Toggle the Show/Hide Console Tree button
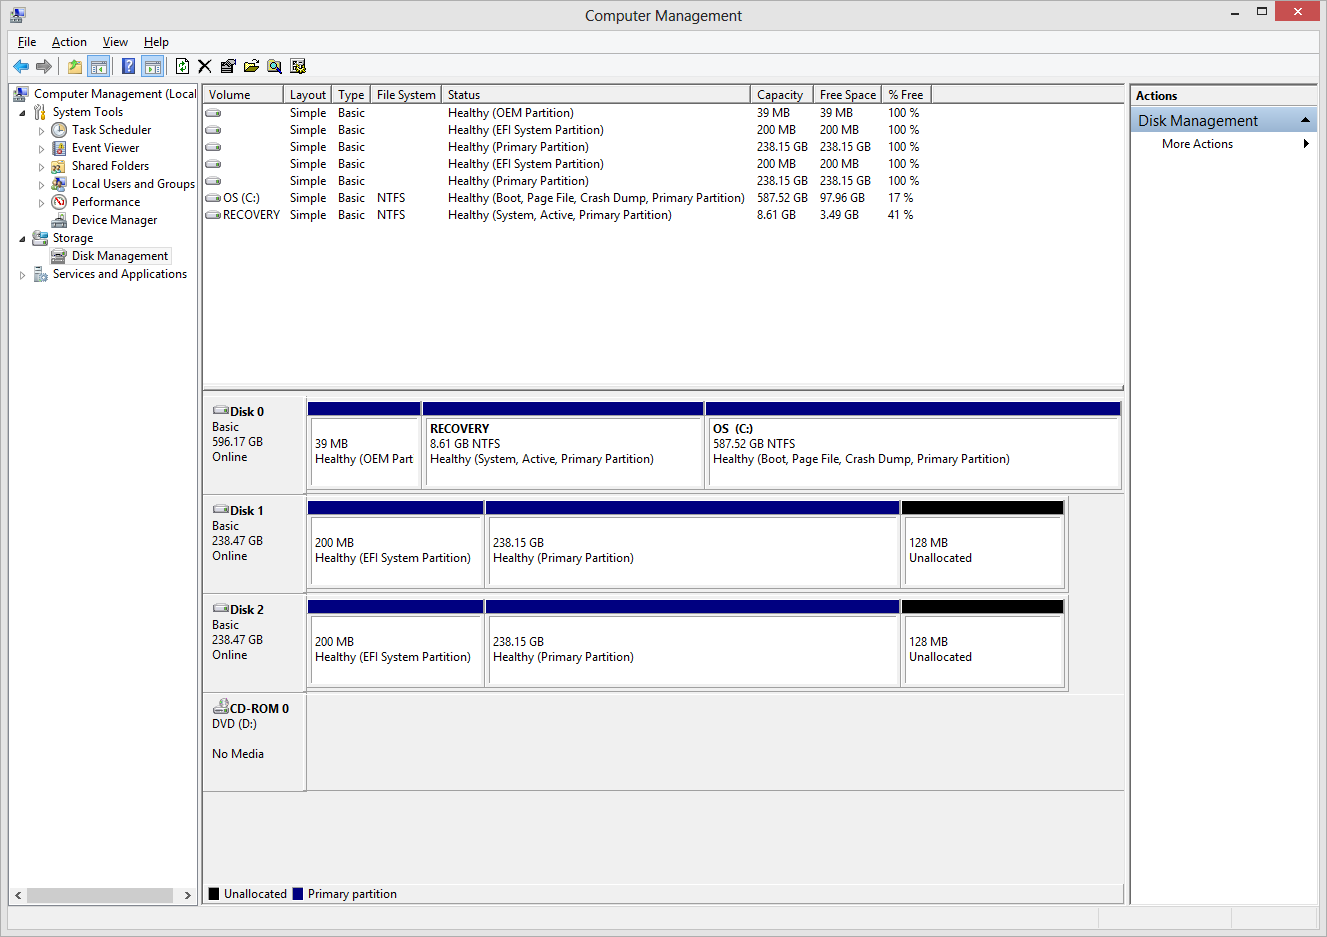Viewport: 1327px width, 937px height. pyautogui.click(x=98, y=66)
